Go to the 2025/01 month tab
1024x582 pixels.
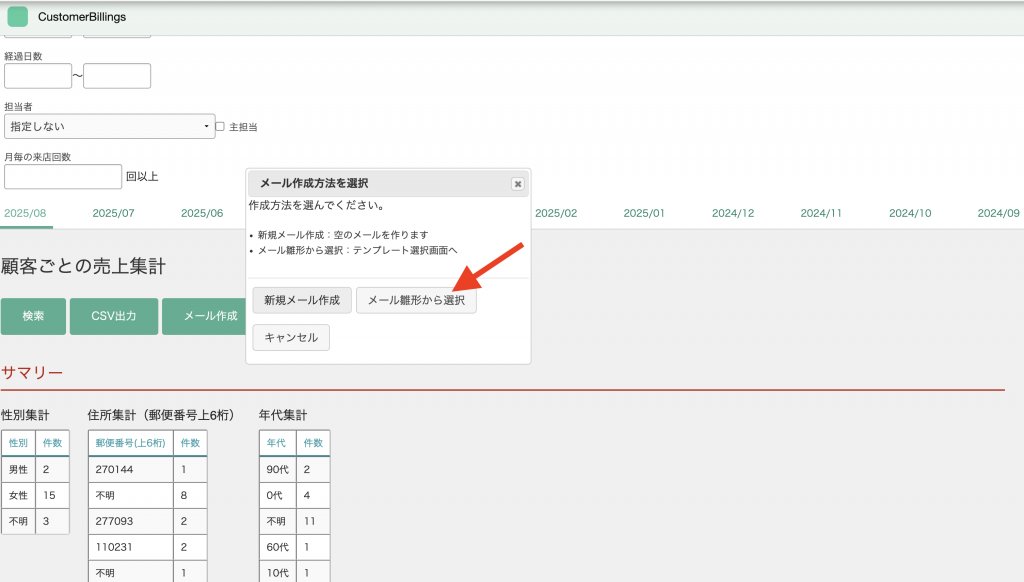pos(644,213)
